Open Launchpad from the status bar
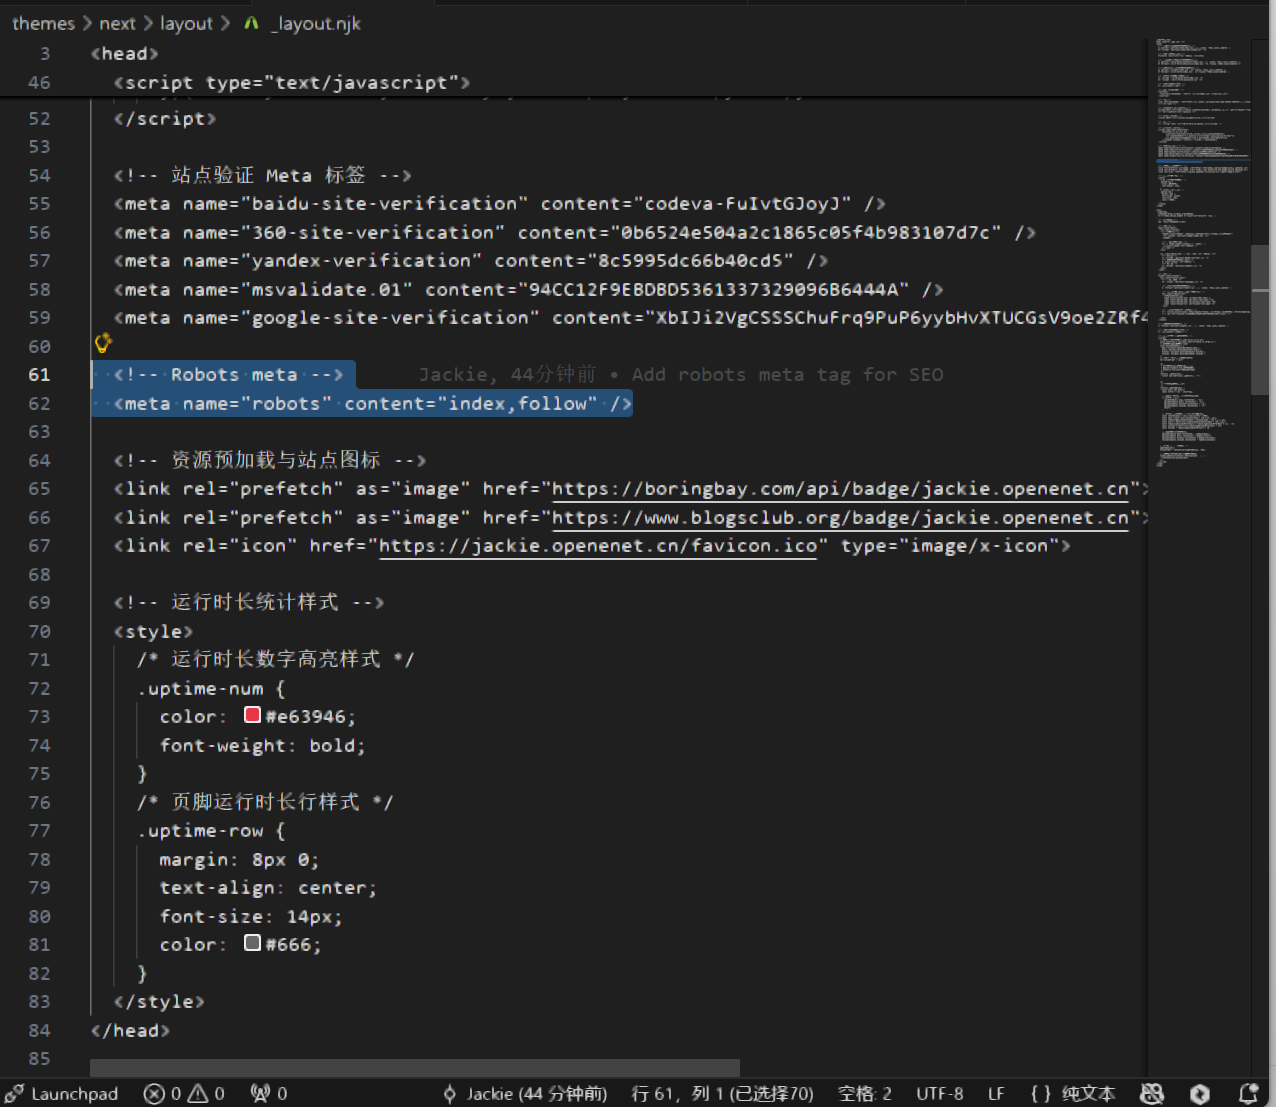Screen dimensions: 1276x1107 tap(62, 1094)
